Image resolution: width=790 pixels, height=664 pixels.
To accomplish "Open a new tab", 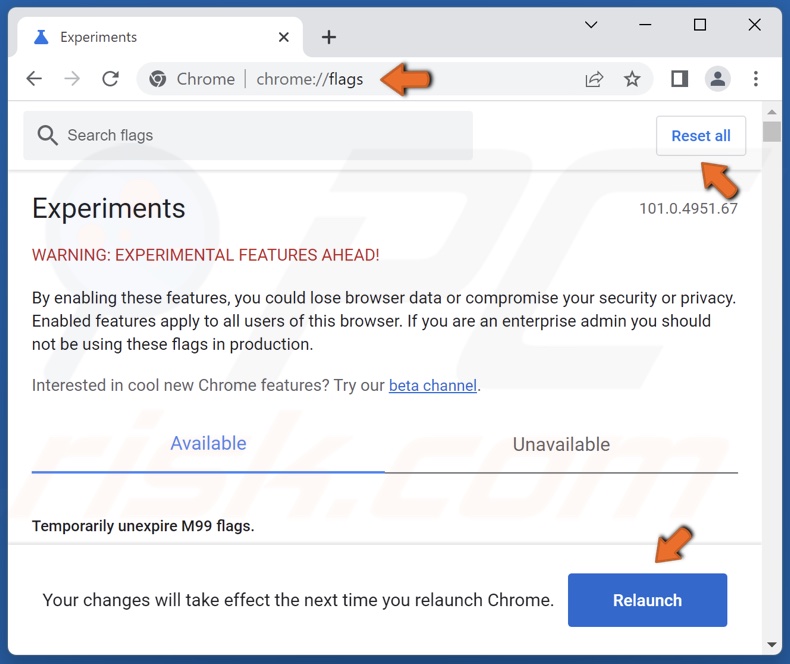I will (x=328, y=37).
